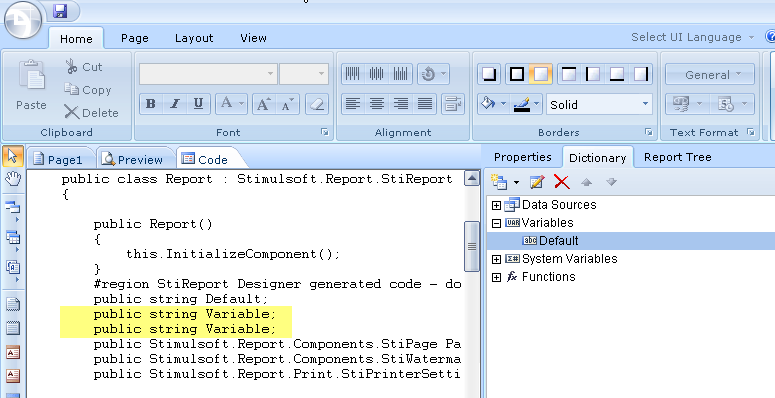Select the highlighted no-borders button
Screen dimensions: 775x398
(x=541, y=74)
